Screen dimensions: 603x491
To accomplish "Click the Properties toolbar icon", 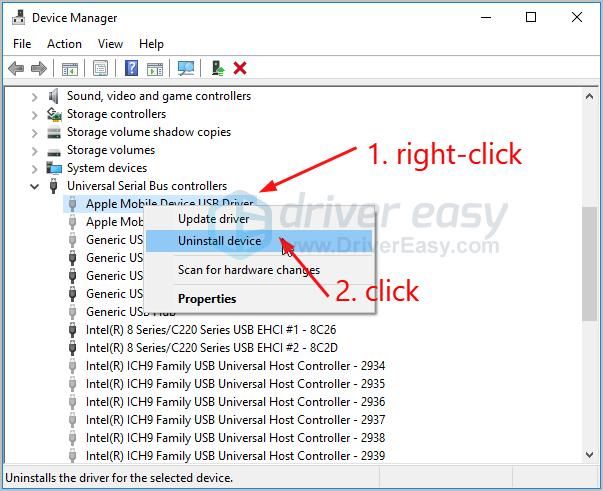I will click(100, 68).
